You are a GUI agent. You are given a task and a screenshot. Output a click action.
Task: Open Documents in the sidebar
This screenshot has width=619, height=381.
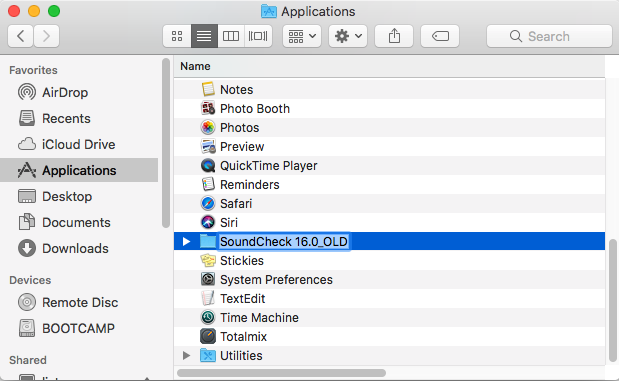pyautogui.click(x=79, y=222)
